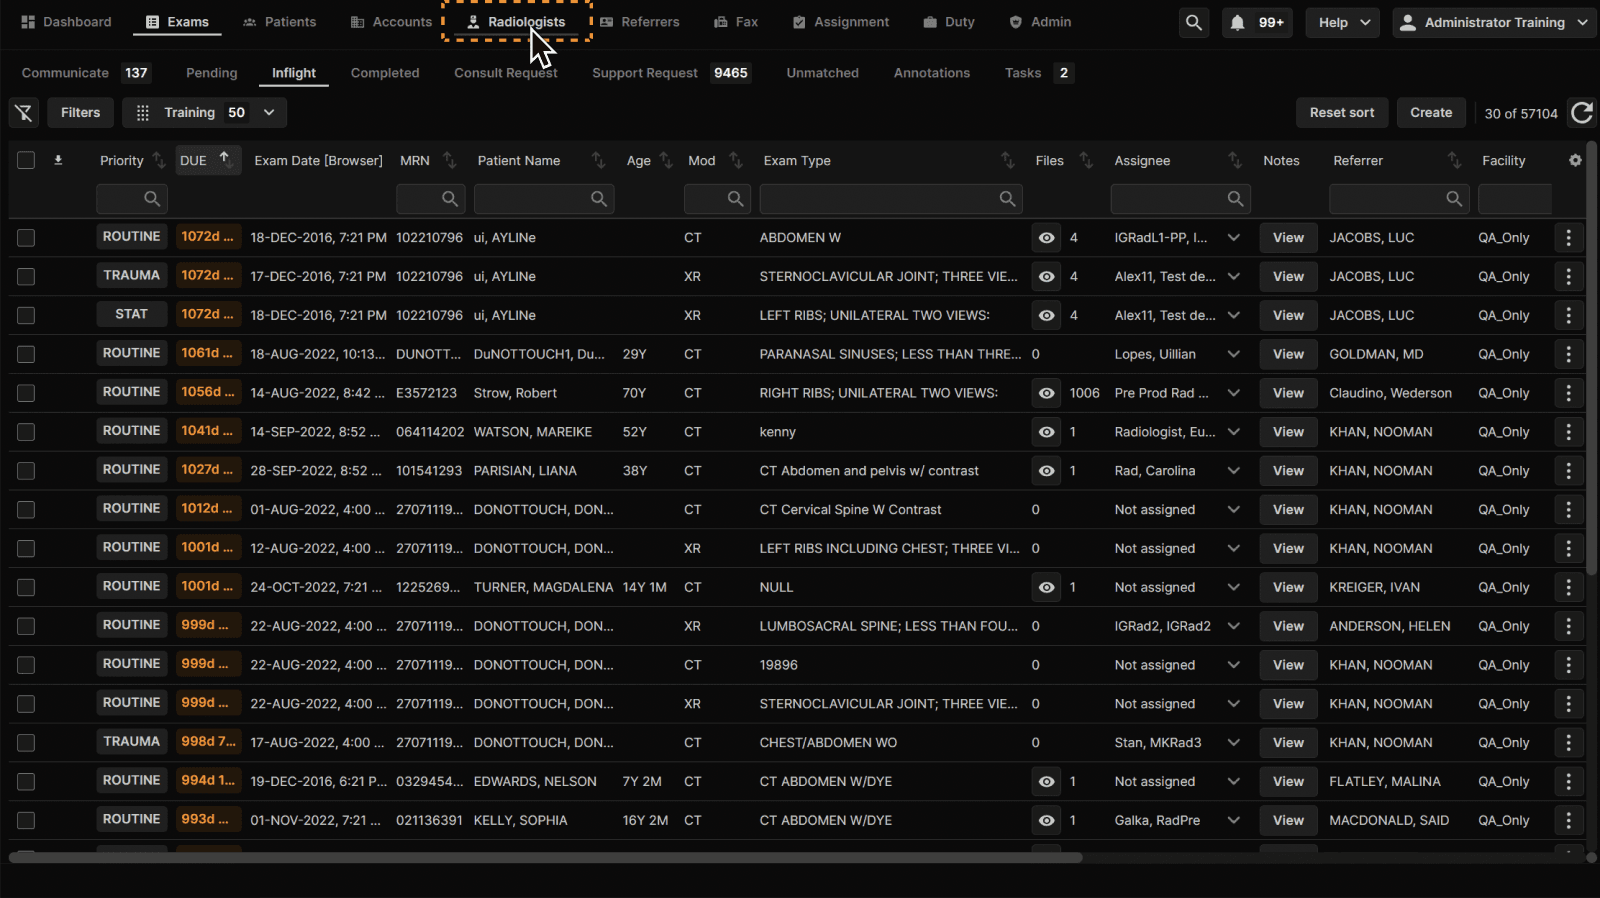Open row actions menu for ABDOMEN W exam
Screen dimensions: 1600x898
tap(1568, 238)
